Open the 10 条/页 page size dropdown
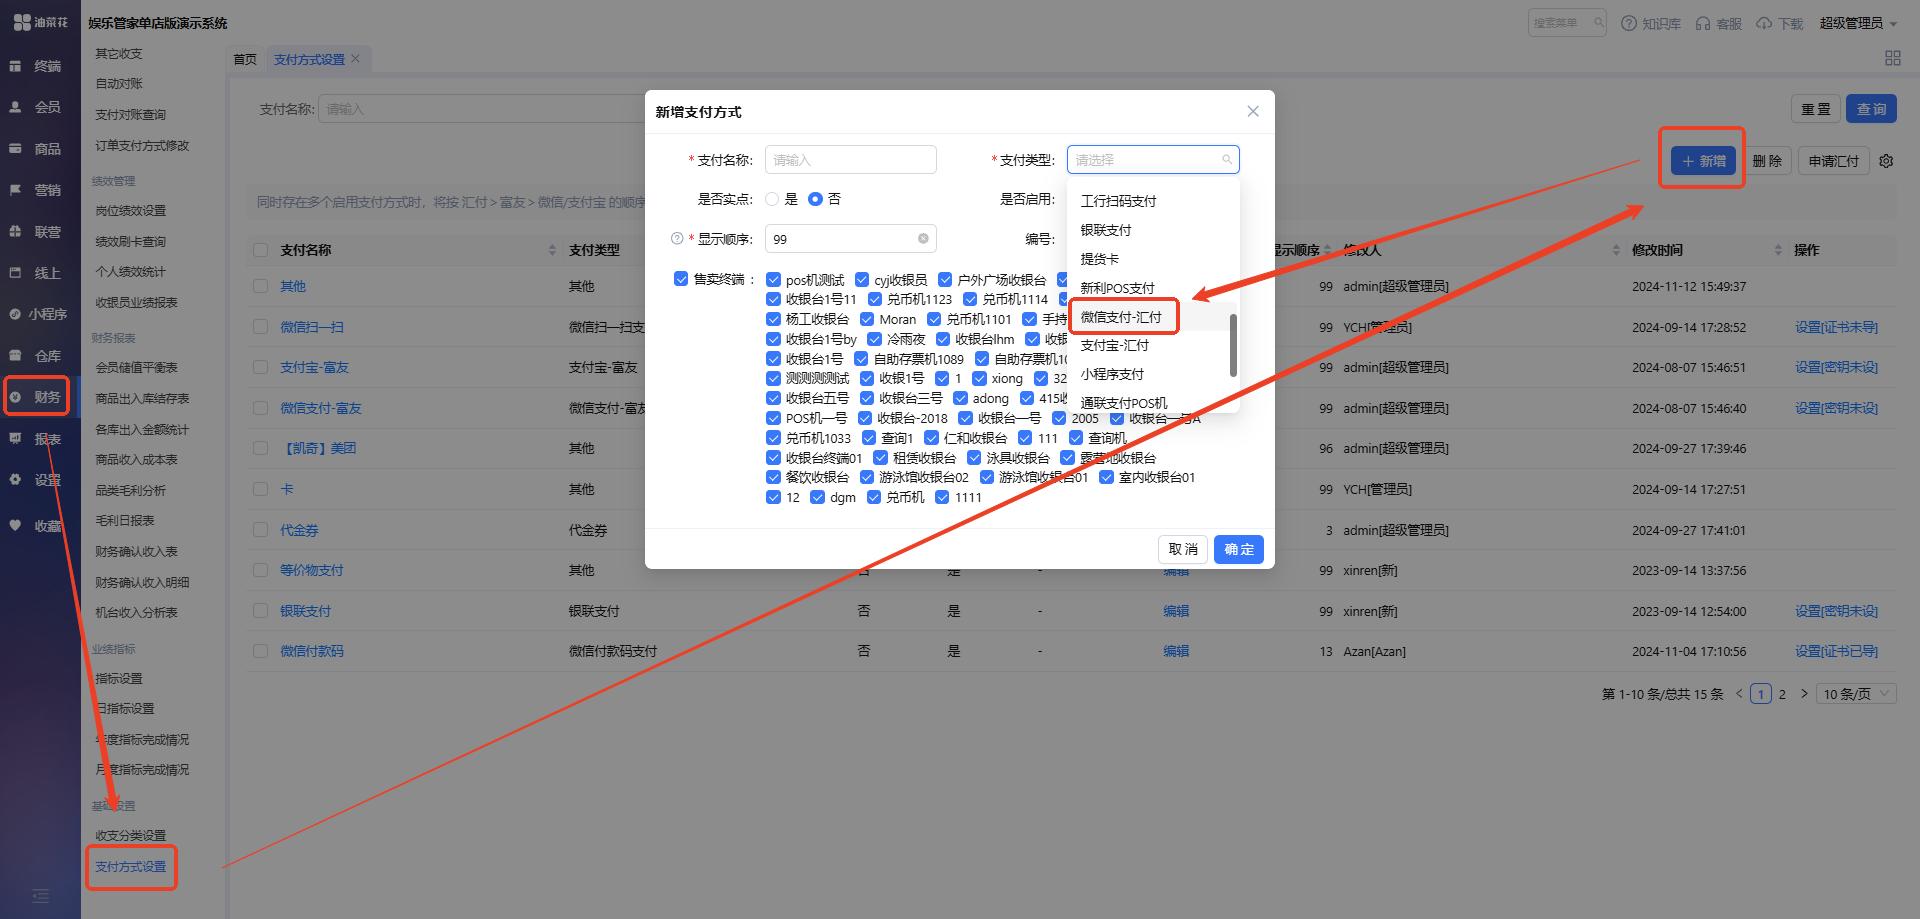1920x919 pixels. [x=1857, y=693]
